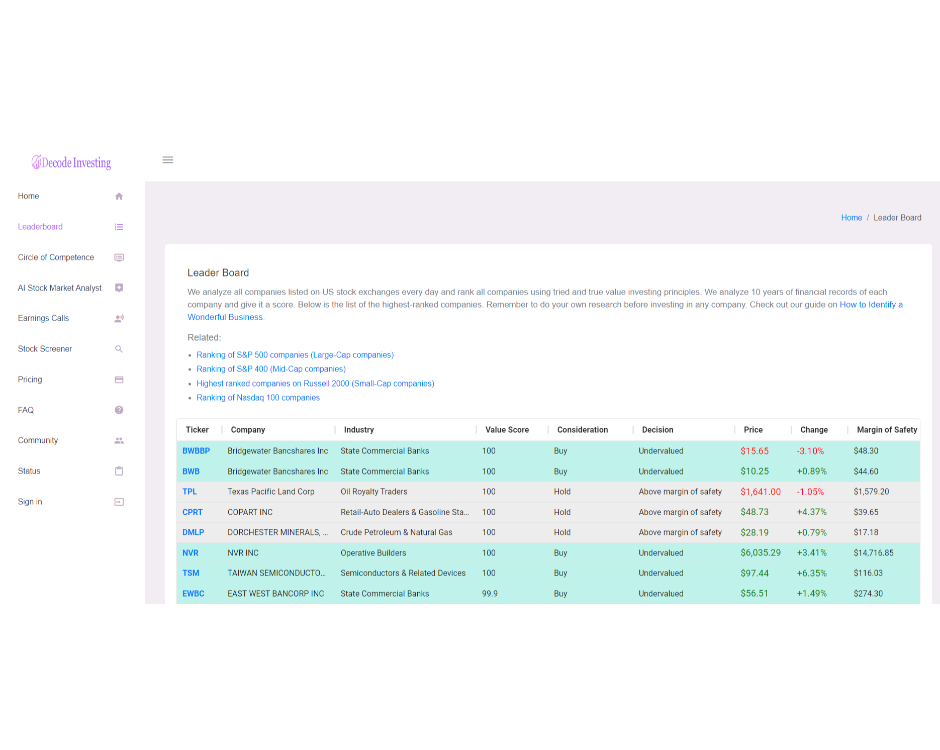Click the Home house icon in sidebar
940x750 pixels.
point(119,197)
